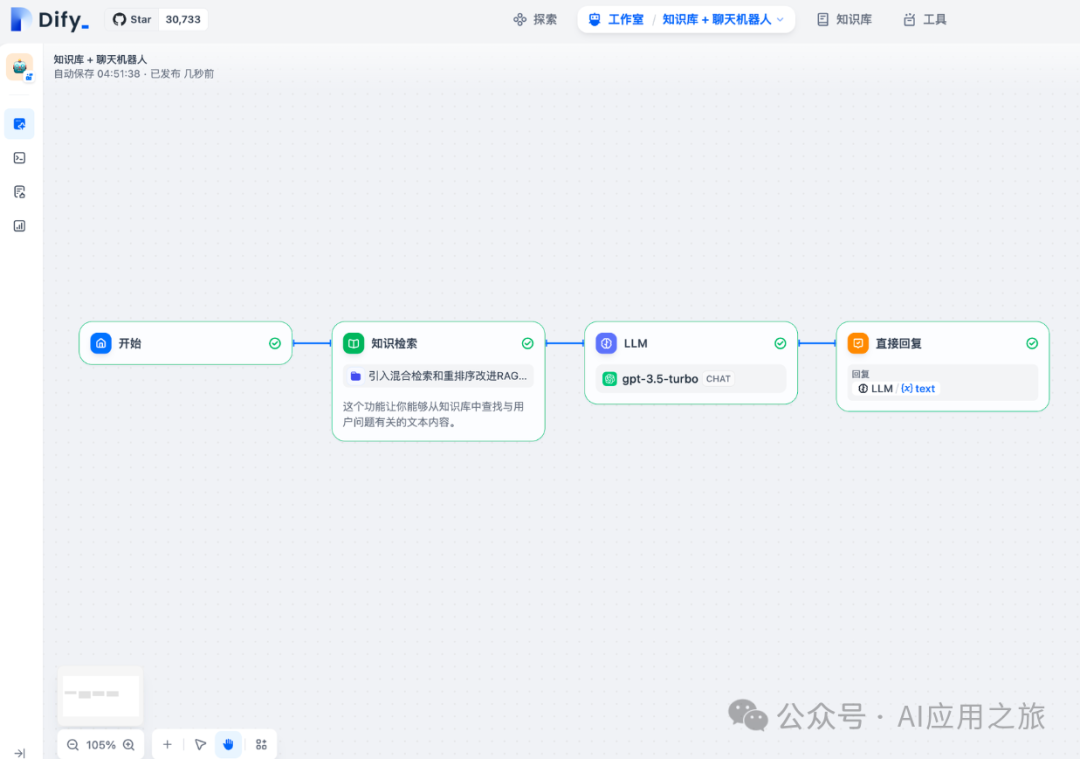Click the workflow minimap thumbnail
1080x759 pixels.
(x=100, y=695)
